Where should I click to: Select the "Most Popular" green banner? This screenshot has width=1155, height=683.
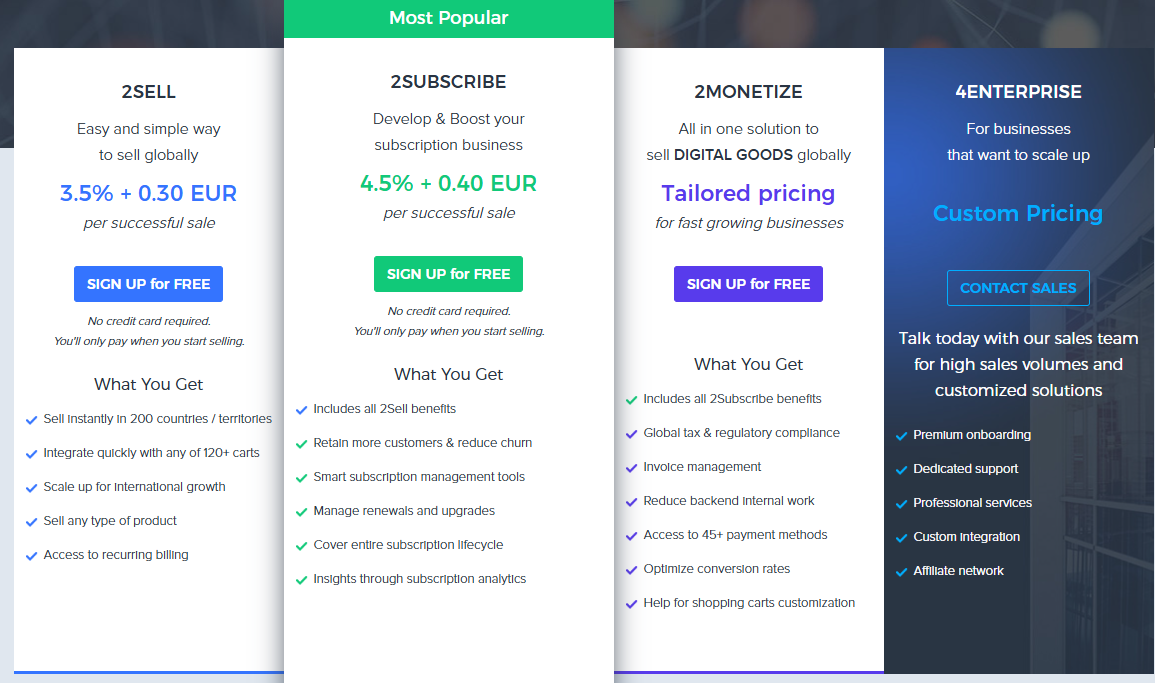[448, 18]
